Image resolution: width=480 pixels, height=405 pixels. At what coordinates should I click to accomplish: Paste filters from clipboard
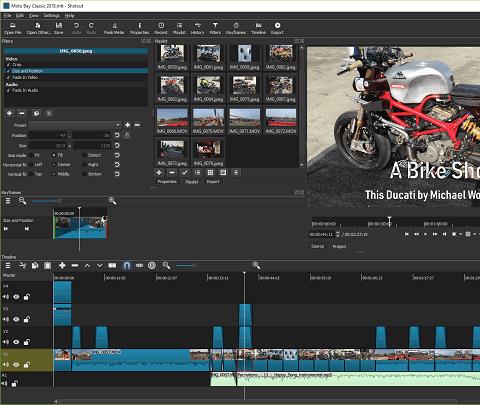49,113
